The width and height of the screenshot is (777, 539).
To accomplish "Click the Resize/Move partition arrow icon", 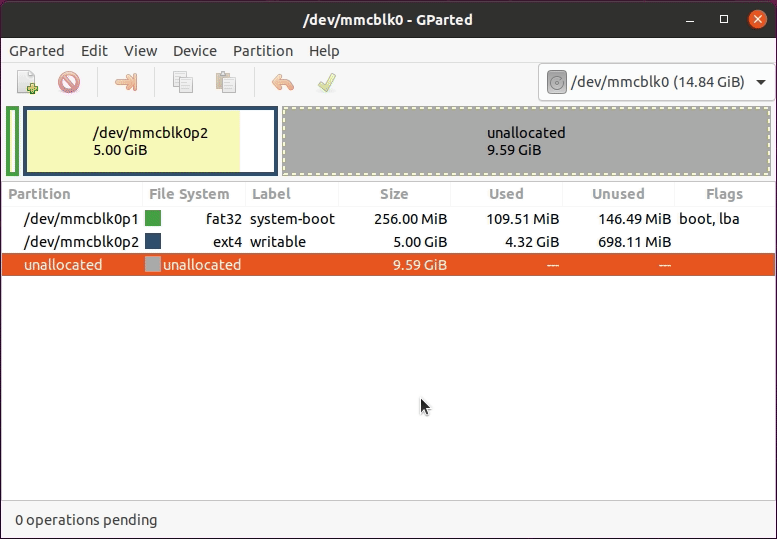I will [x=126, y=82].
